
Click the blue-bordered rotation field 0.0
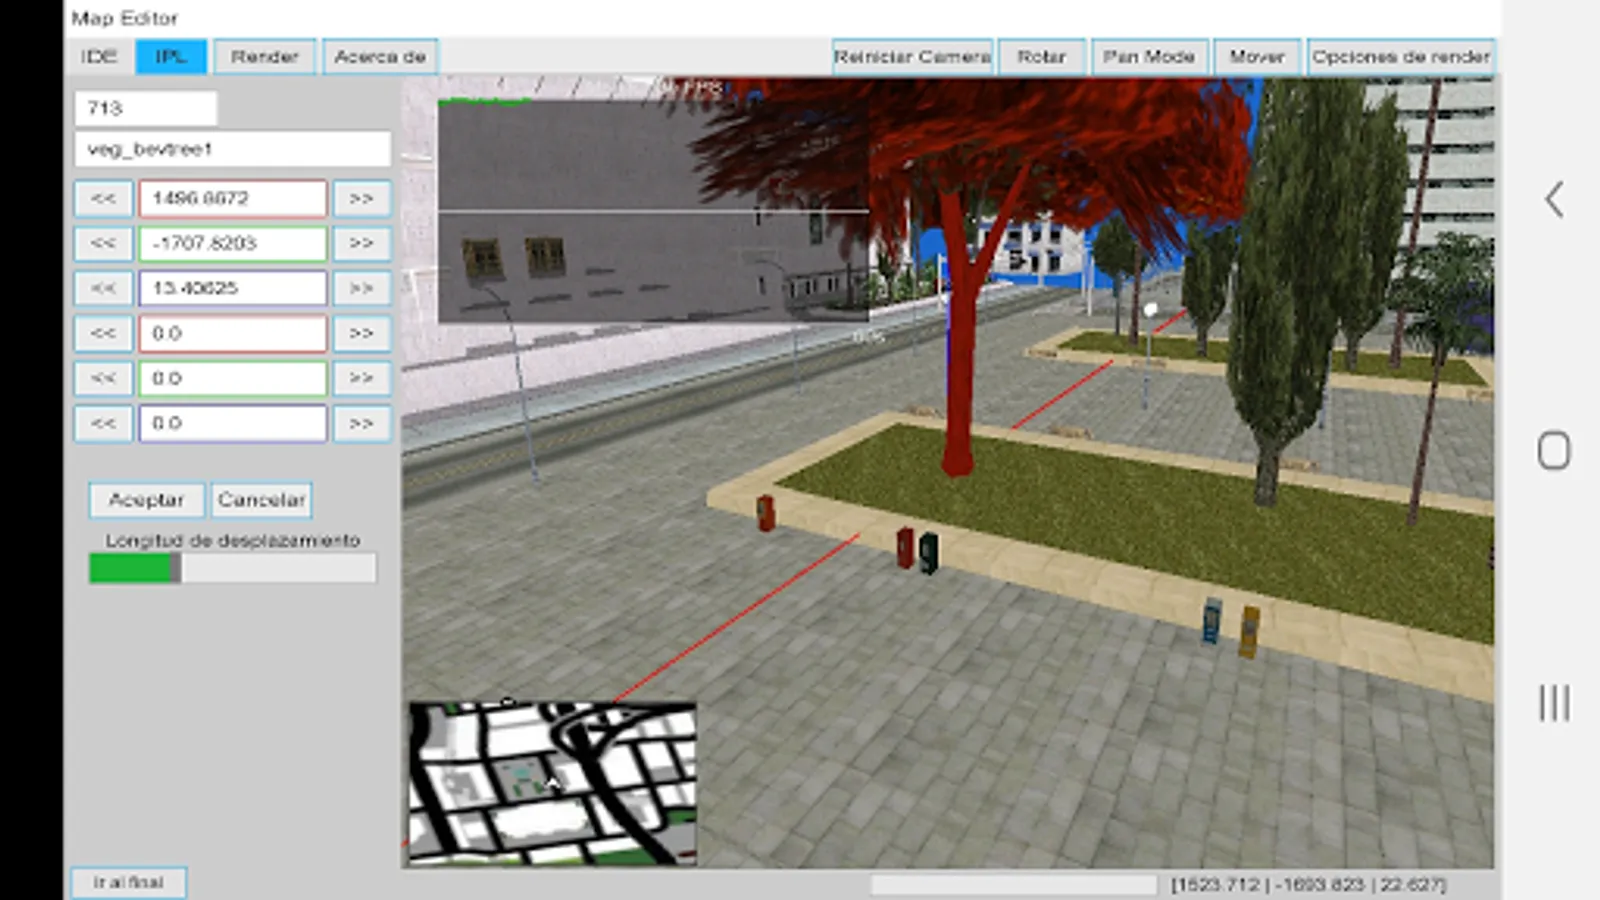pos(233,423)
